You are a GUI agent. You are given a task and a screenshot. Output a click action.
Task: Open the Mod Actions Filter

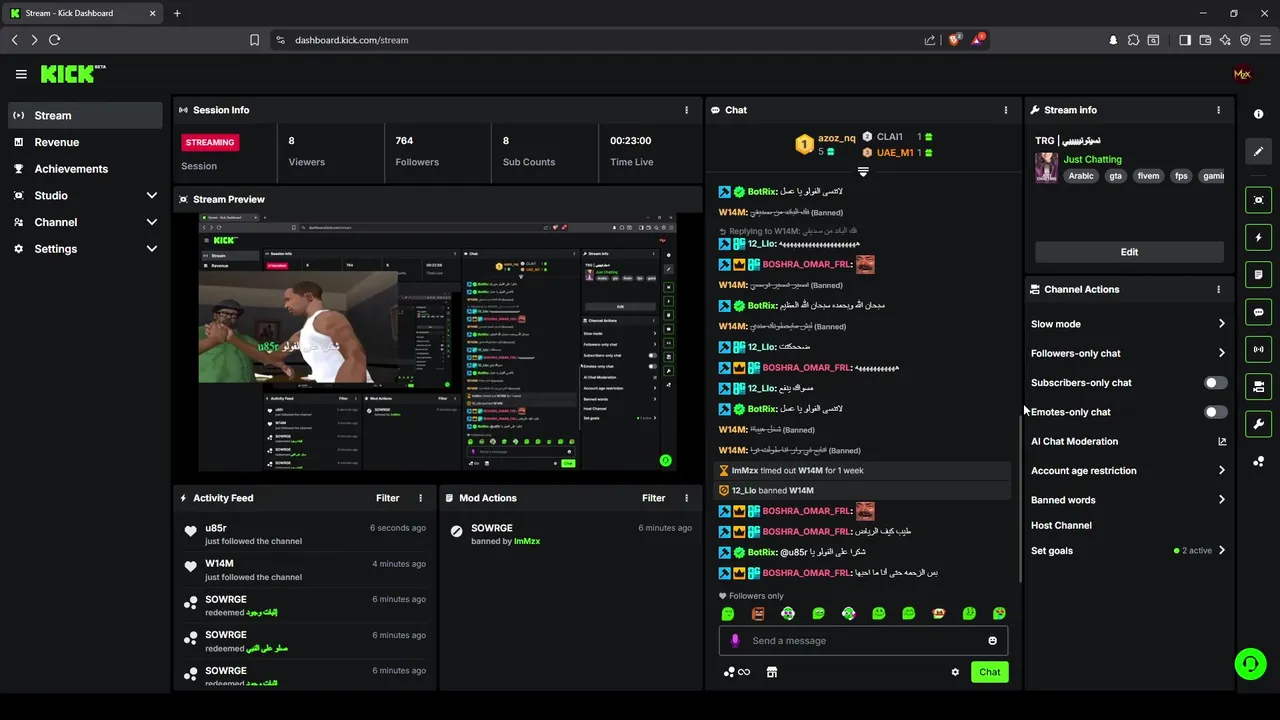click(x=653, y=498)
